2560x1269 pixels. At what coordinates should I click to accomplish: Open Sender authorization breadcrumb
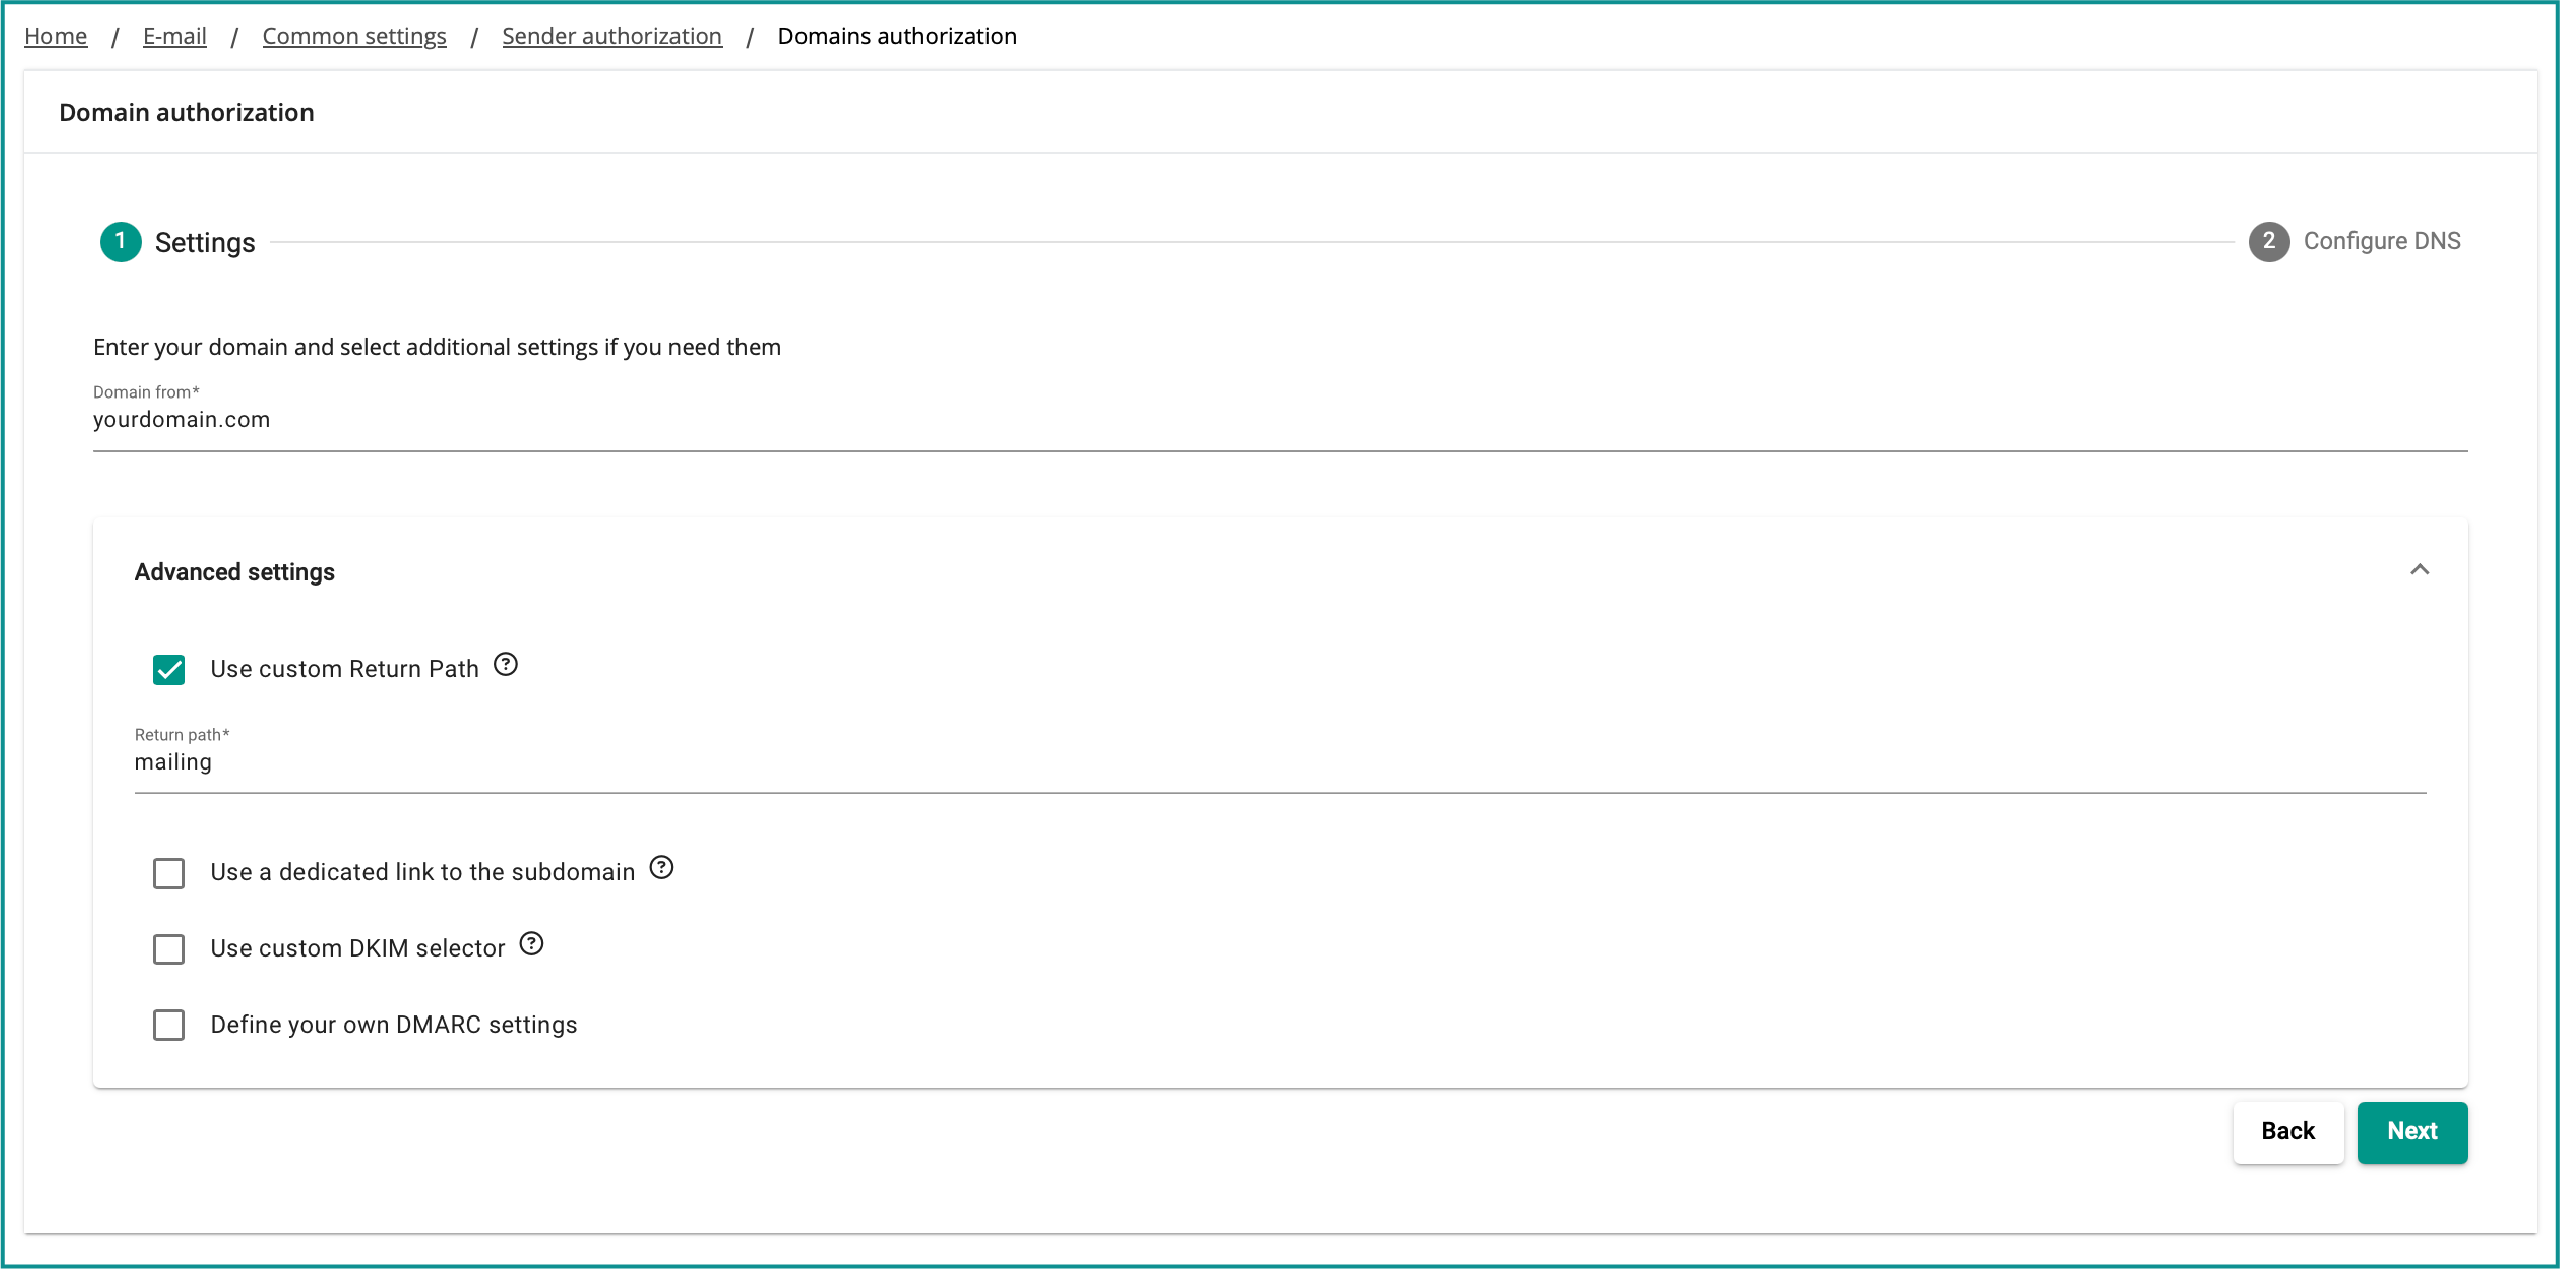(x=611, y=36)
